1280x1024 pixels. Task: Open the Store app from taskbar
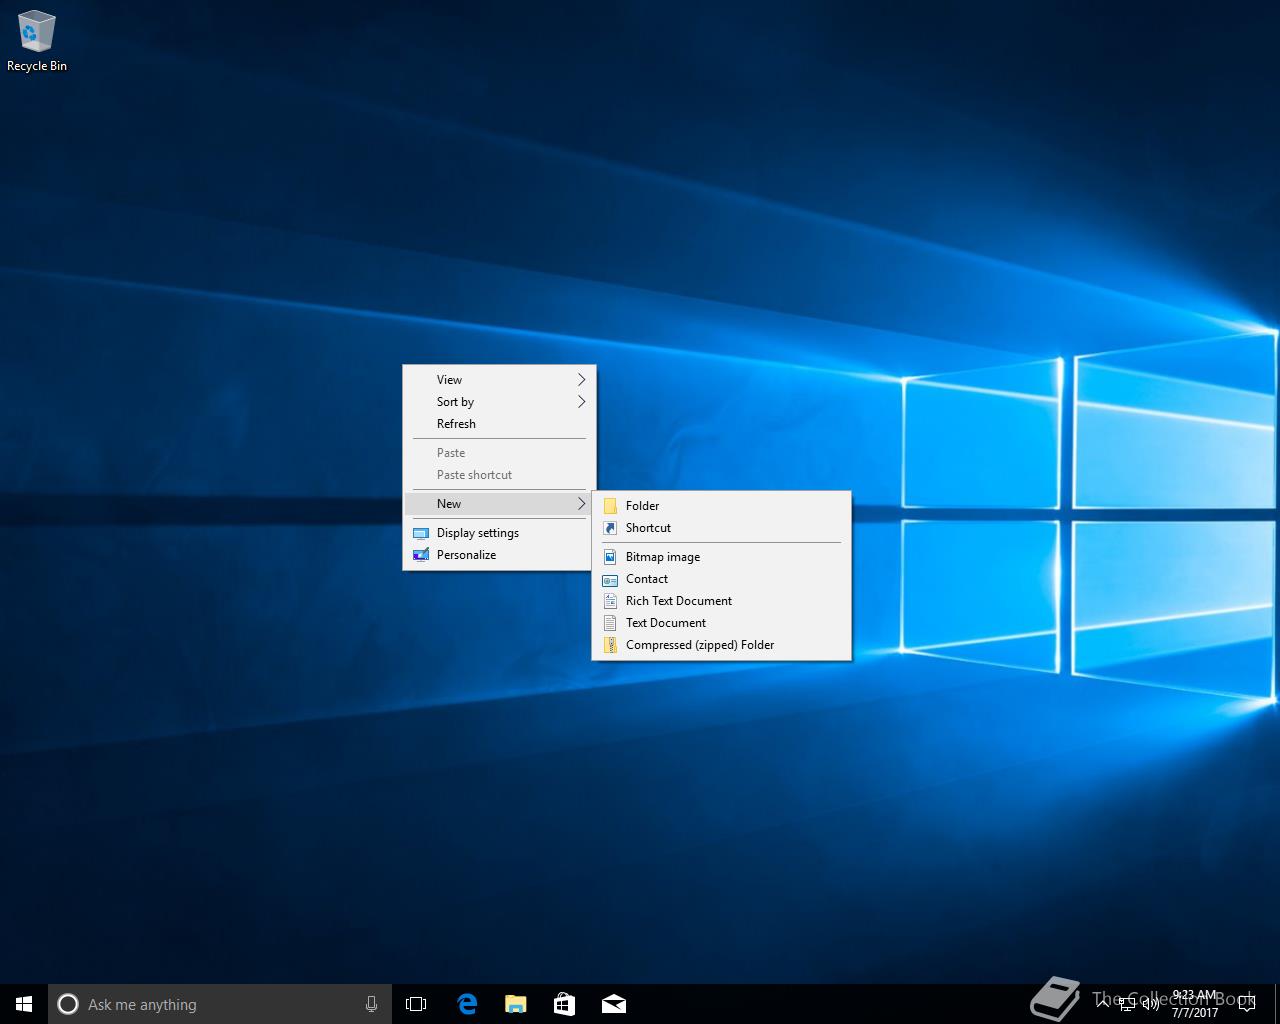tap(564, 1004)
